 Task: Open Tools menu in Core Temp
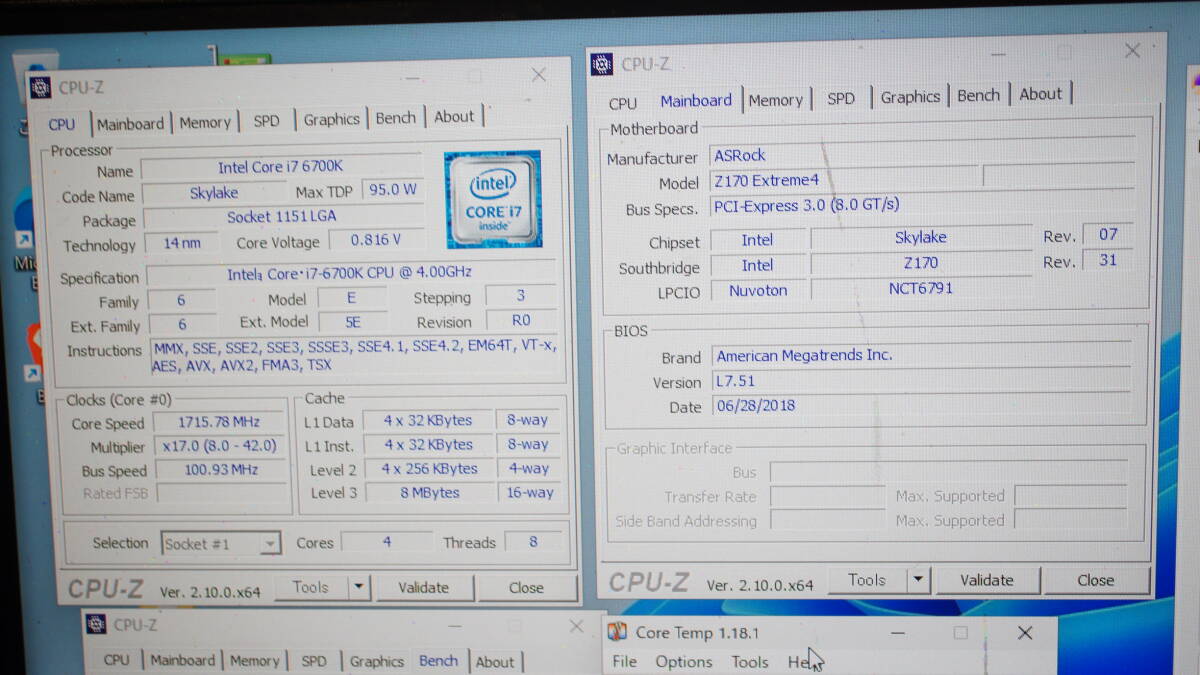click(x=750, y=661)
